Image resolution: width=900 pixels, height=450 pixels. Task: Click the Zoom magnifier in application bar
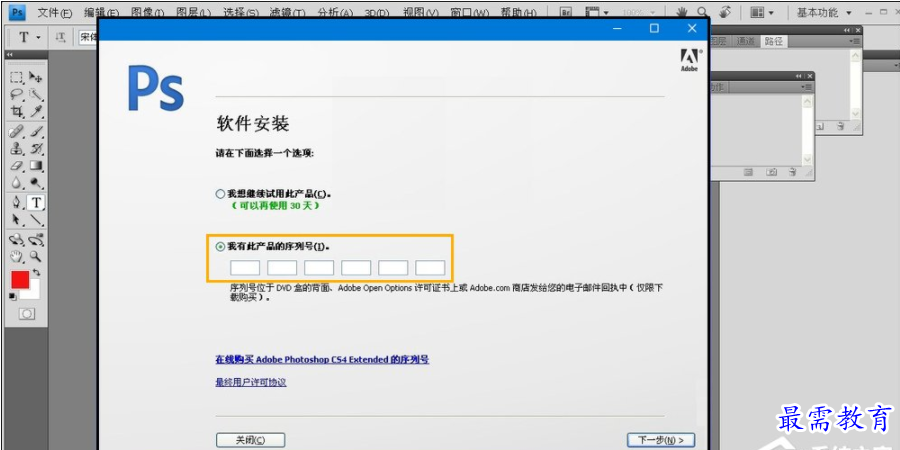[x=703, y=12]
